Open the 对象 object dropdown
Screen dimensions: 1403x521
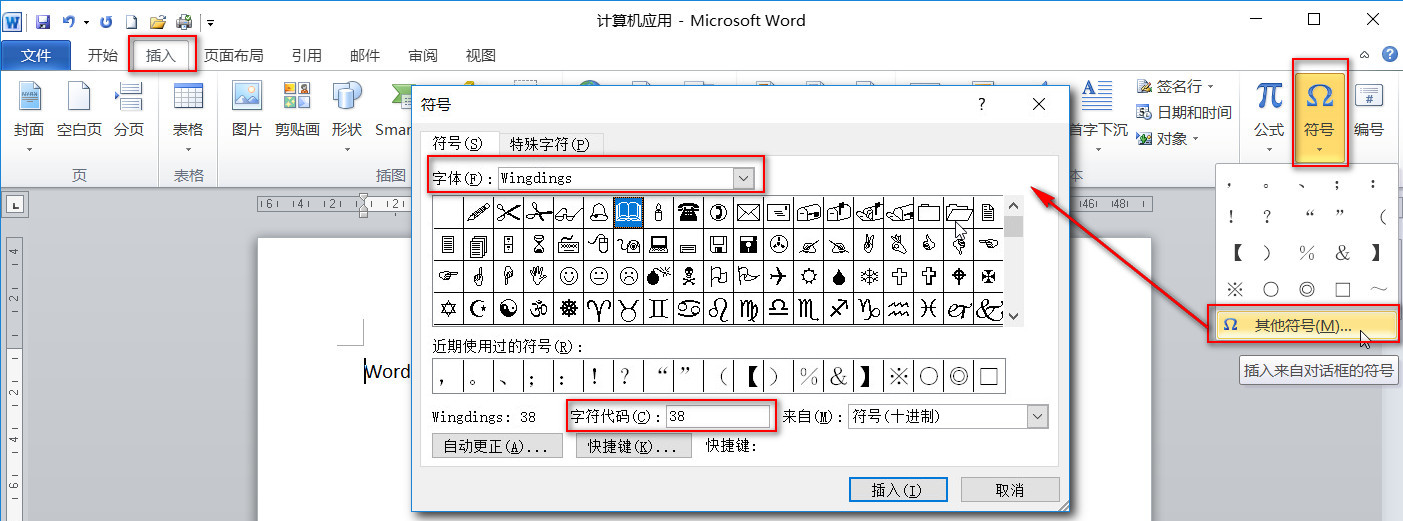click(x=1169, y=138)
